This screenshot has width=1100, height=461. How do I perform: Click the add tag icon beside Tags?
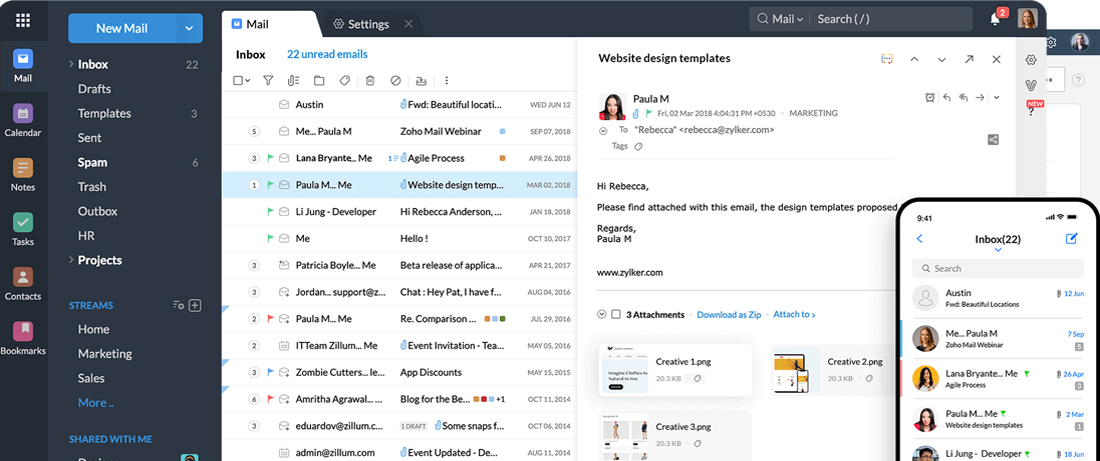point(638,147)
